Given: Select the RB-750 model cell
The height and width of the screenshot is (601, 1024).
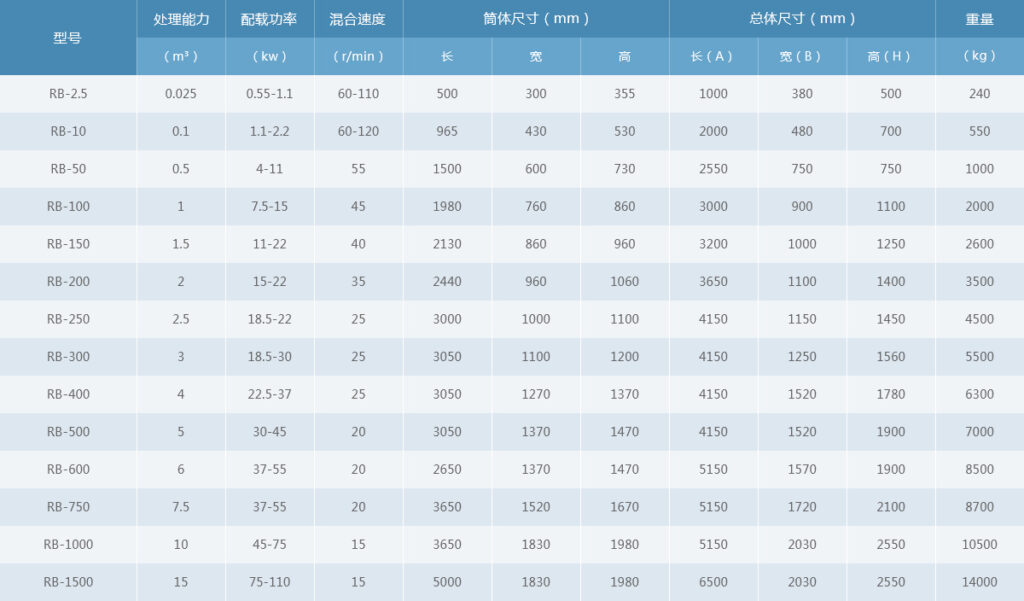Looking at the screenshot, I should click(x=67, y=507).
